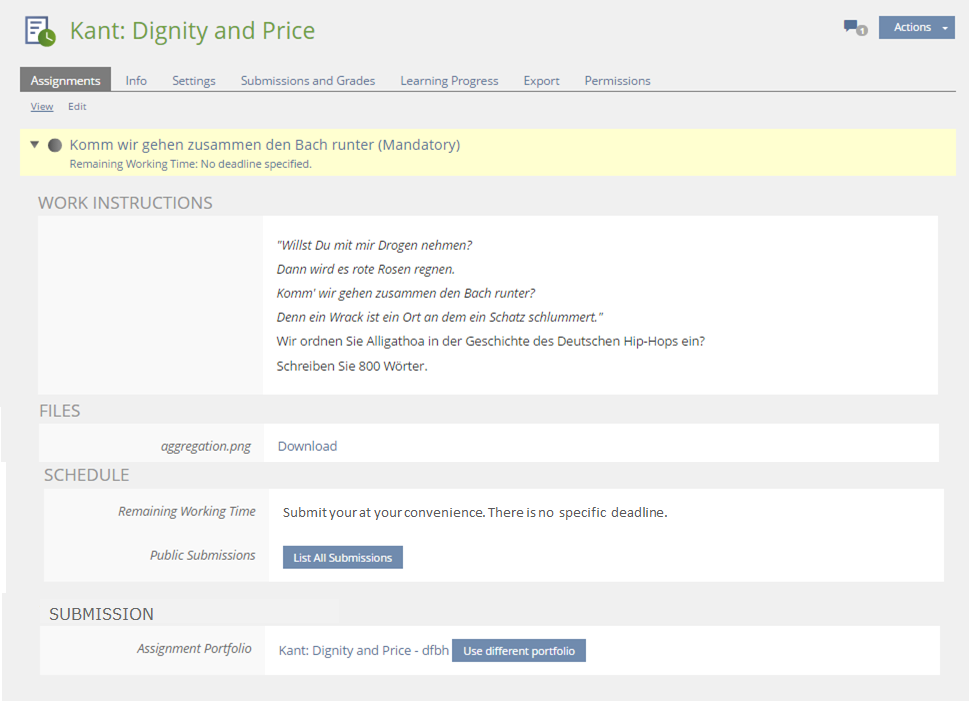
Task: Switch to the Info tab
Action: point(136,80)
